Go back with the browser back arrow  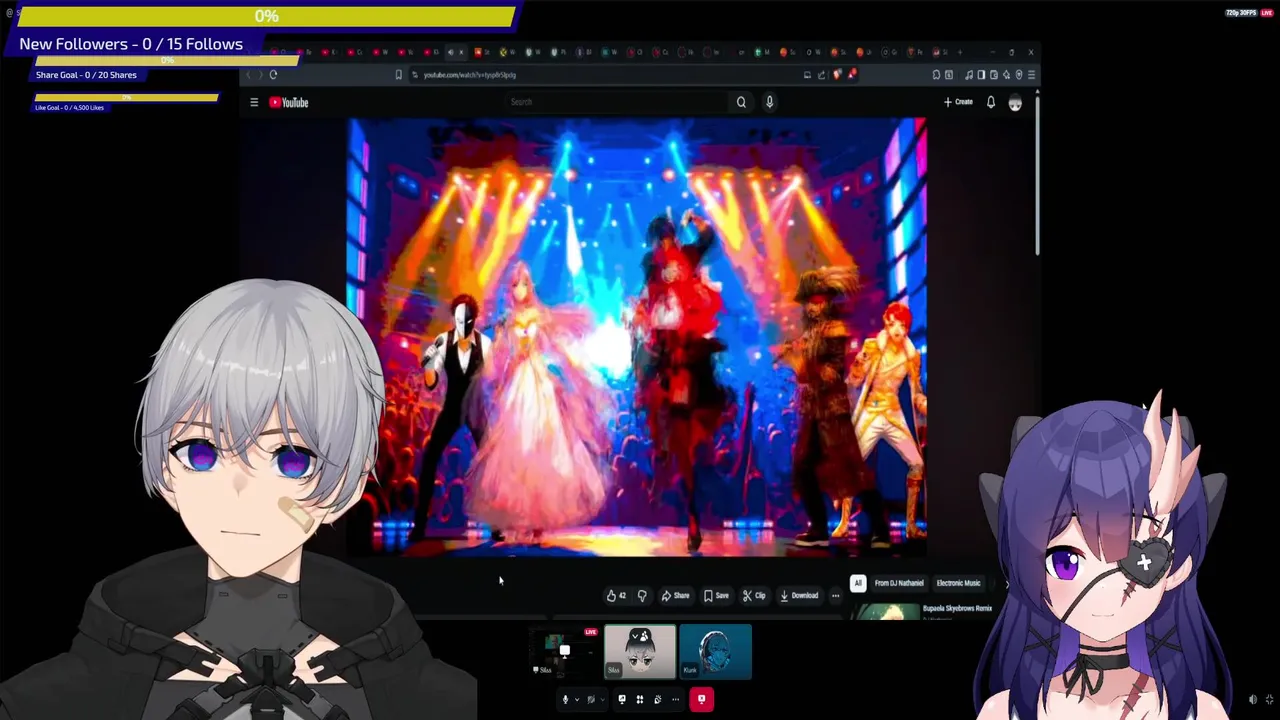248,74
